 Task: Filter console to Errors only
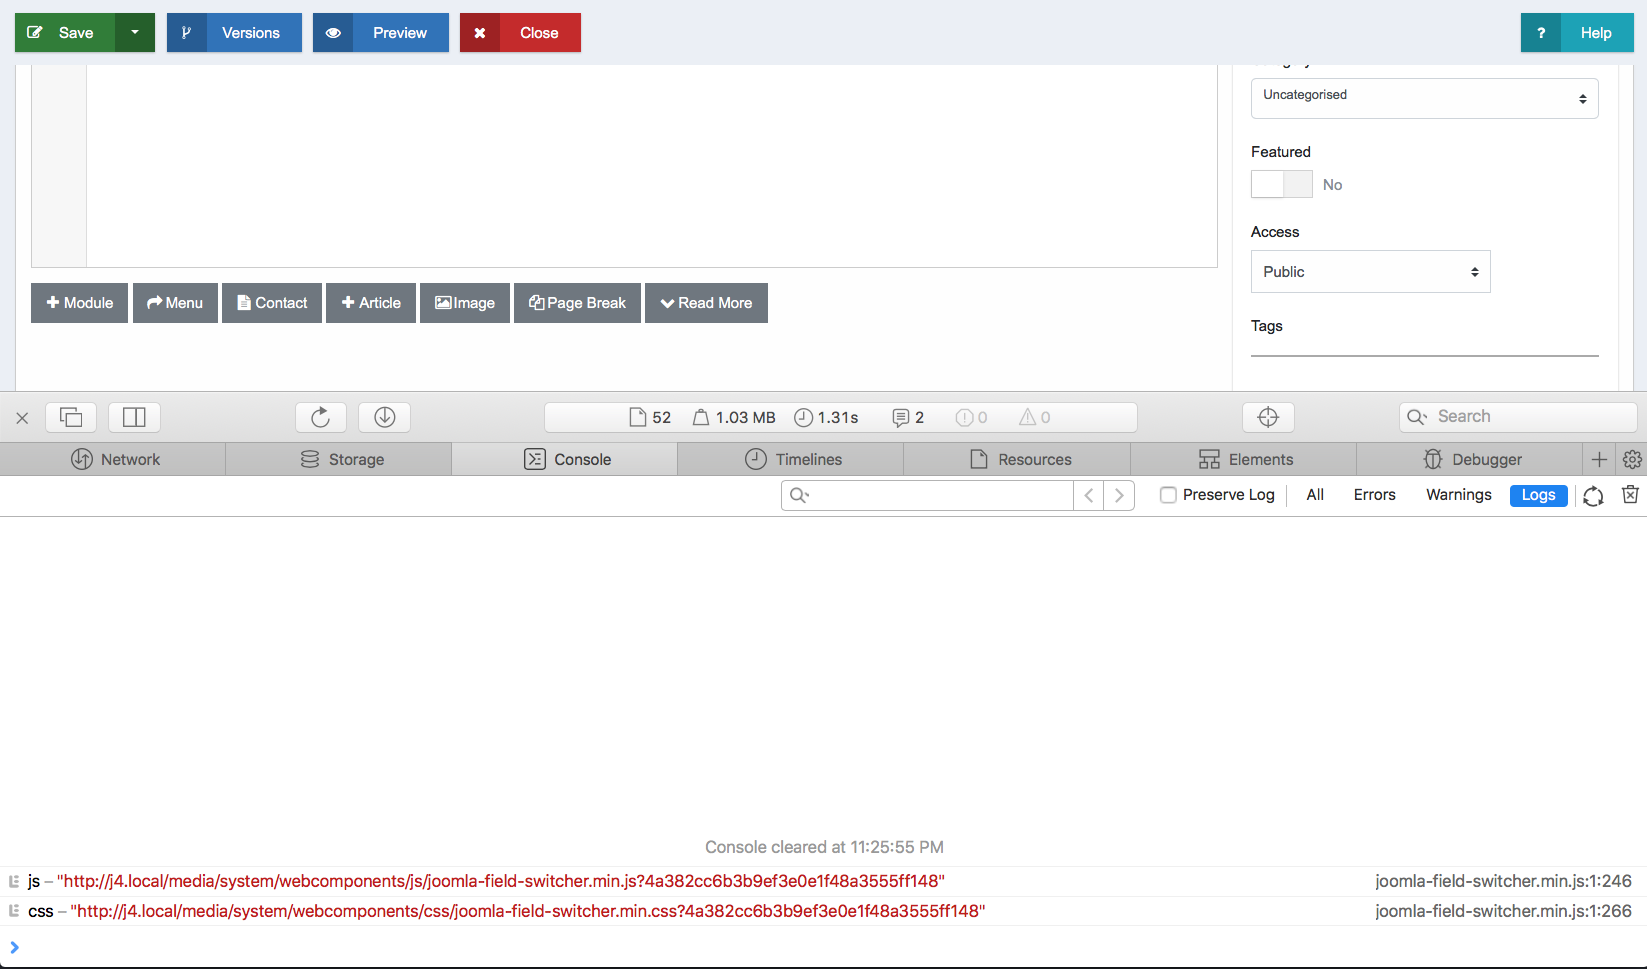tap(1374, 495)
